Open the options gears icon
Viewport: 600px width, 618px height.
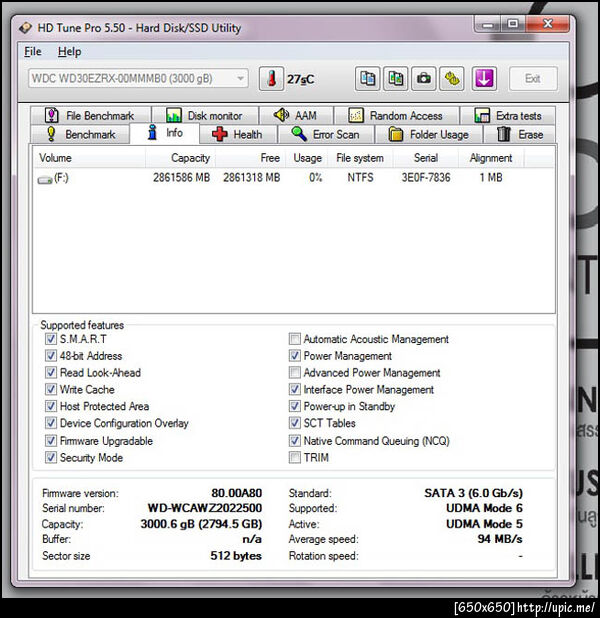[452, 78]
